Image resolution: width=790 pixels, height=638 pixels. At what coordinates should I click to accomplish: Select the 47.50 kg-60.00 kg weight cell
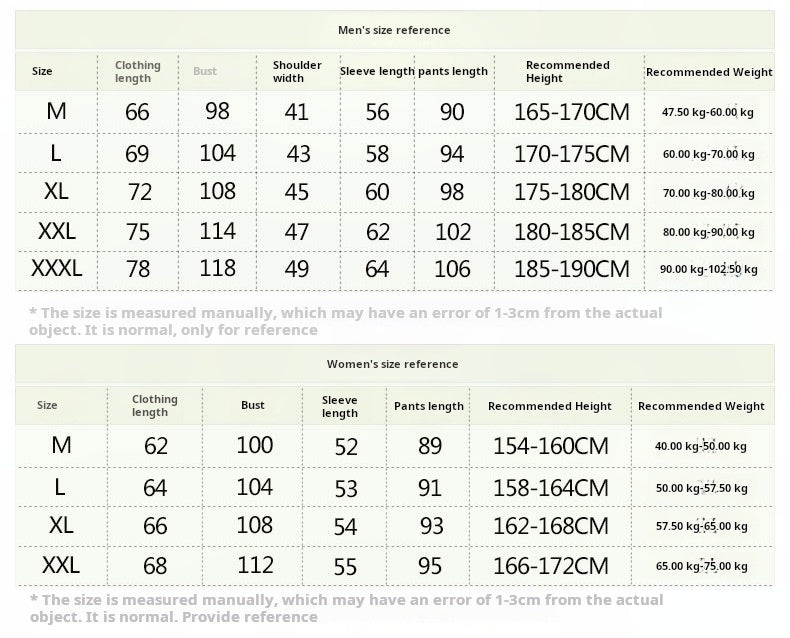click(x=708, y=112)
